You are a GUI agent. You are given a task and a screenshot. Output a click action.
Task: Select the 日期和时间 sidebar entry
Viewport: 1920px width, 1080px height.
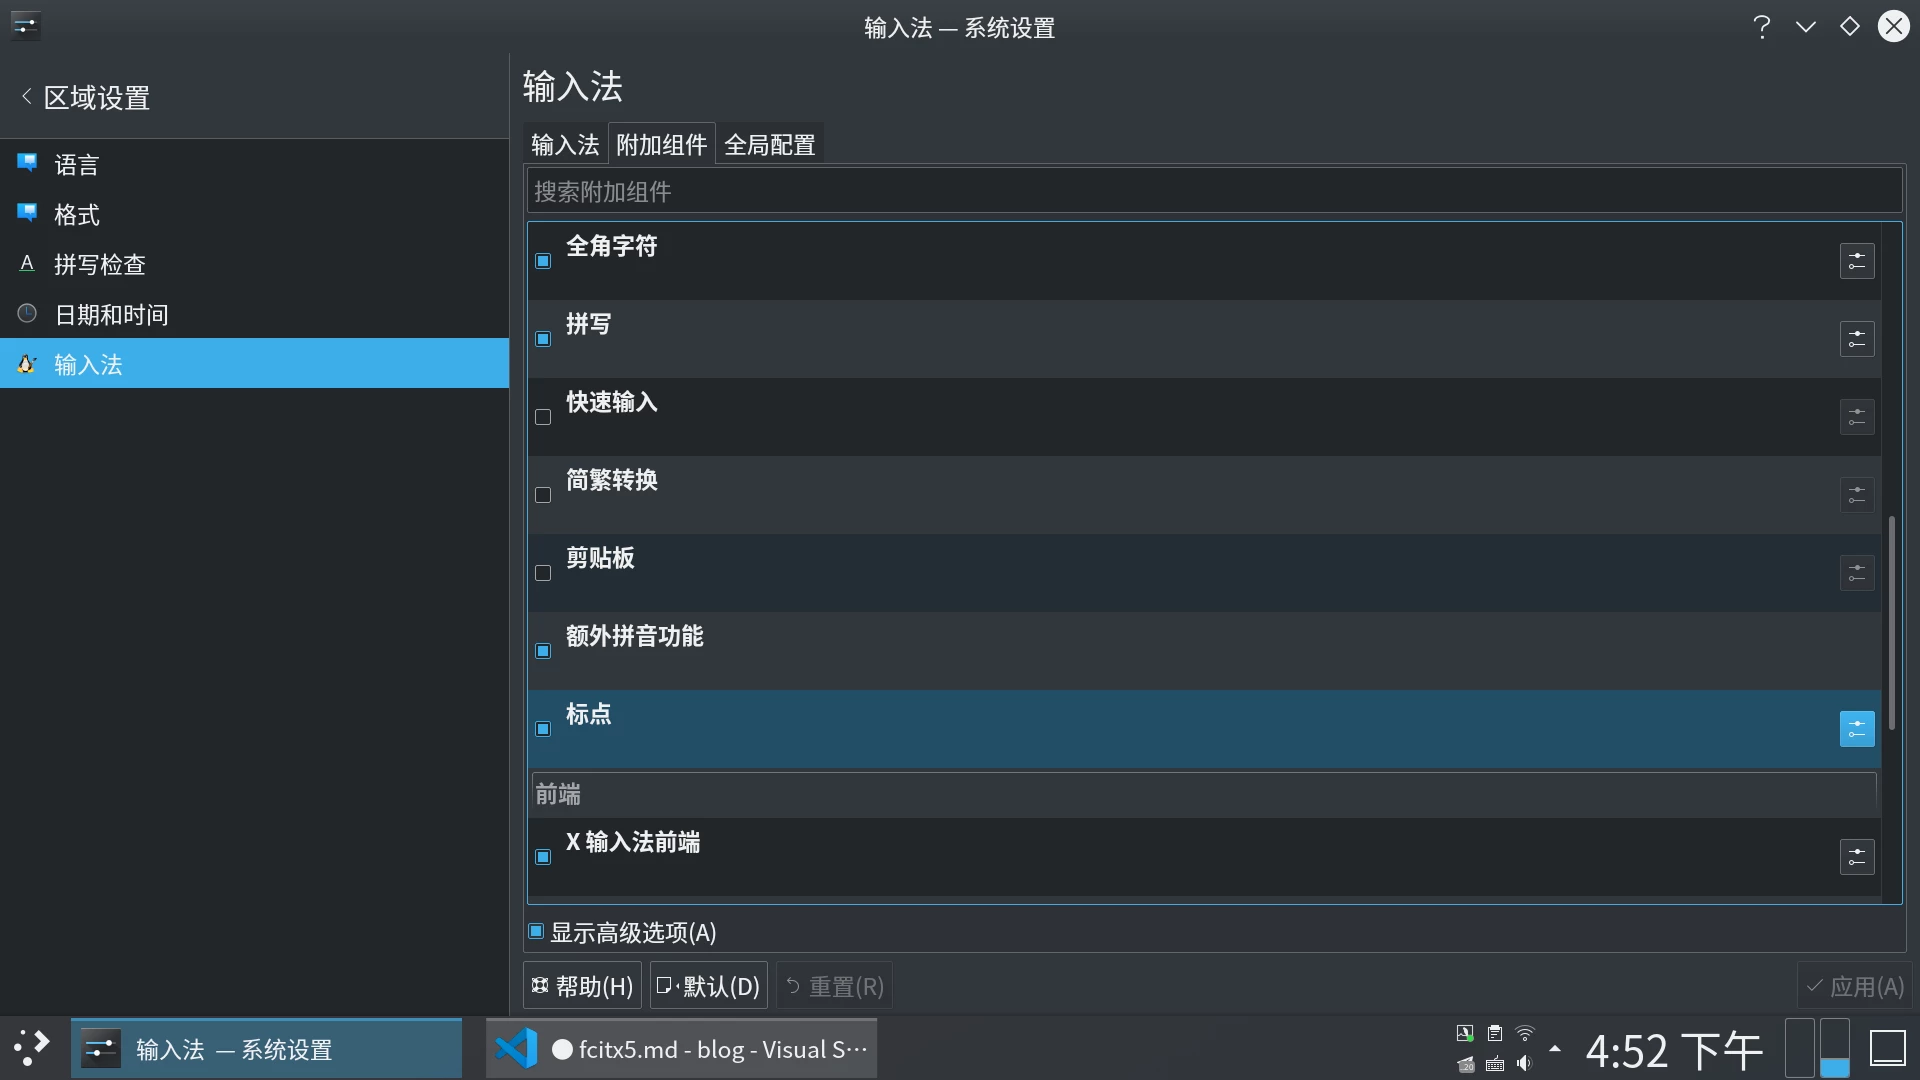pyautogui.click(x=254, y=314)
